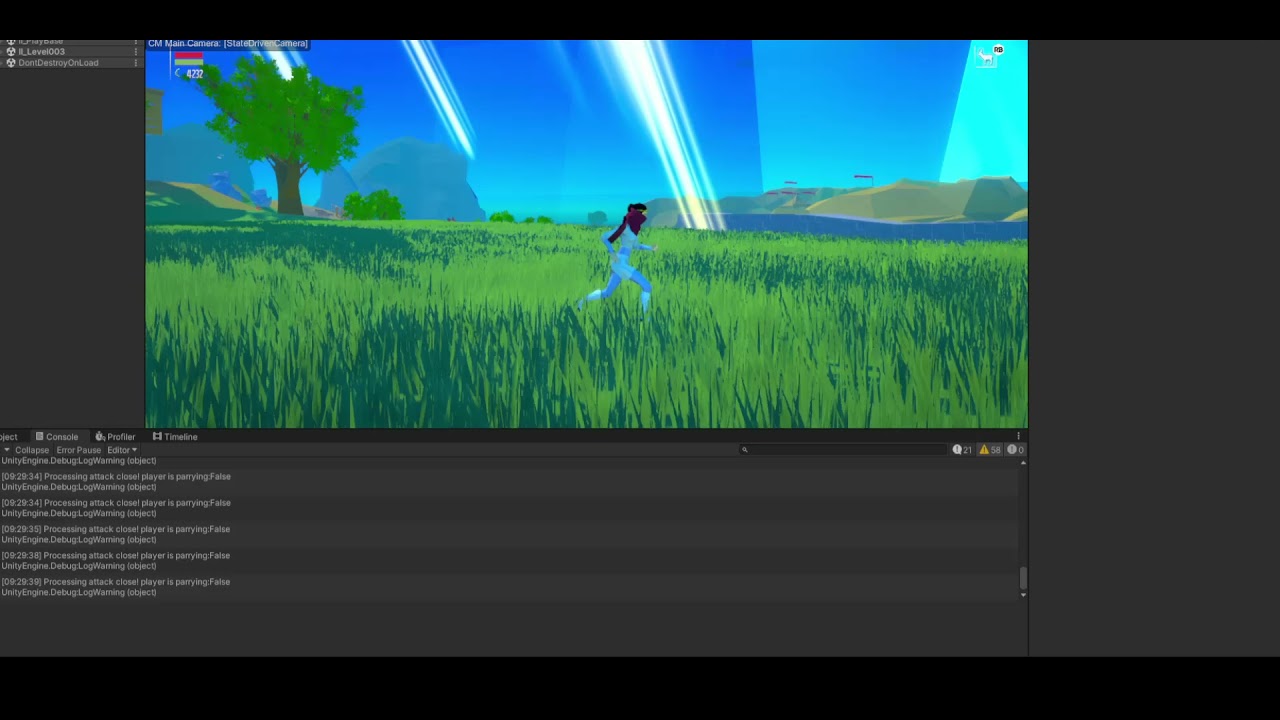Click the CM Main Camera overlay label
This screenshot has height=720, width=1280.
point(228,44)
